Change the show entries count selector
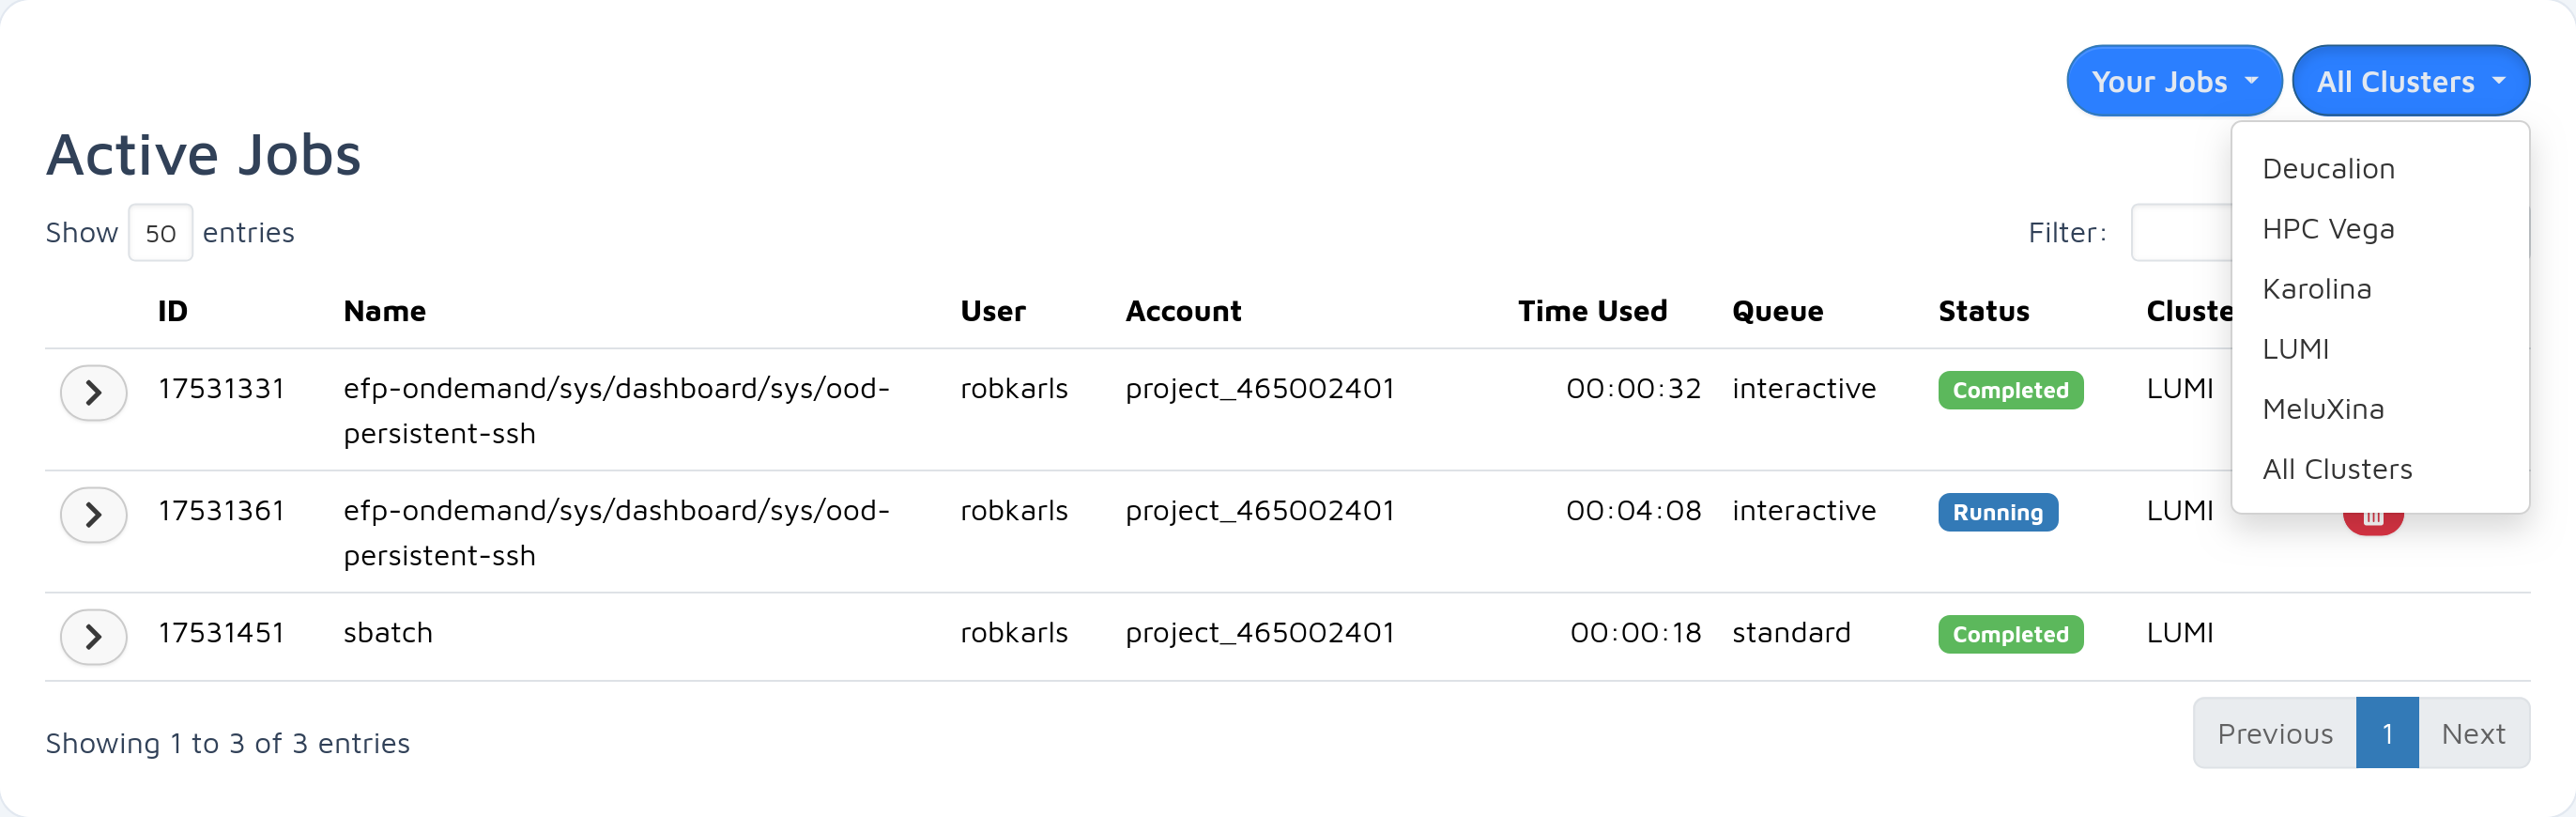The image size is (2576, 817). pos(160,233)
